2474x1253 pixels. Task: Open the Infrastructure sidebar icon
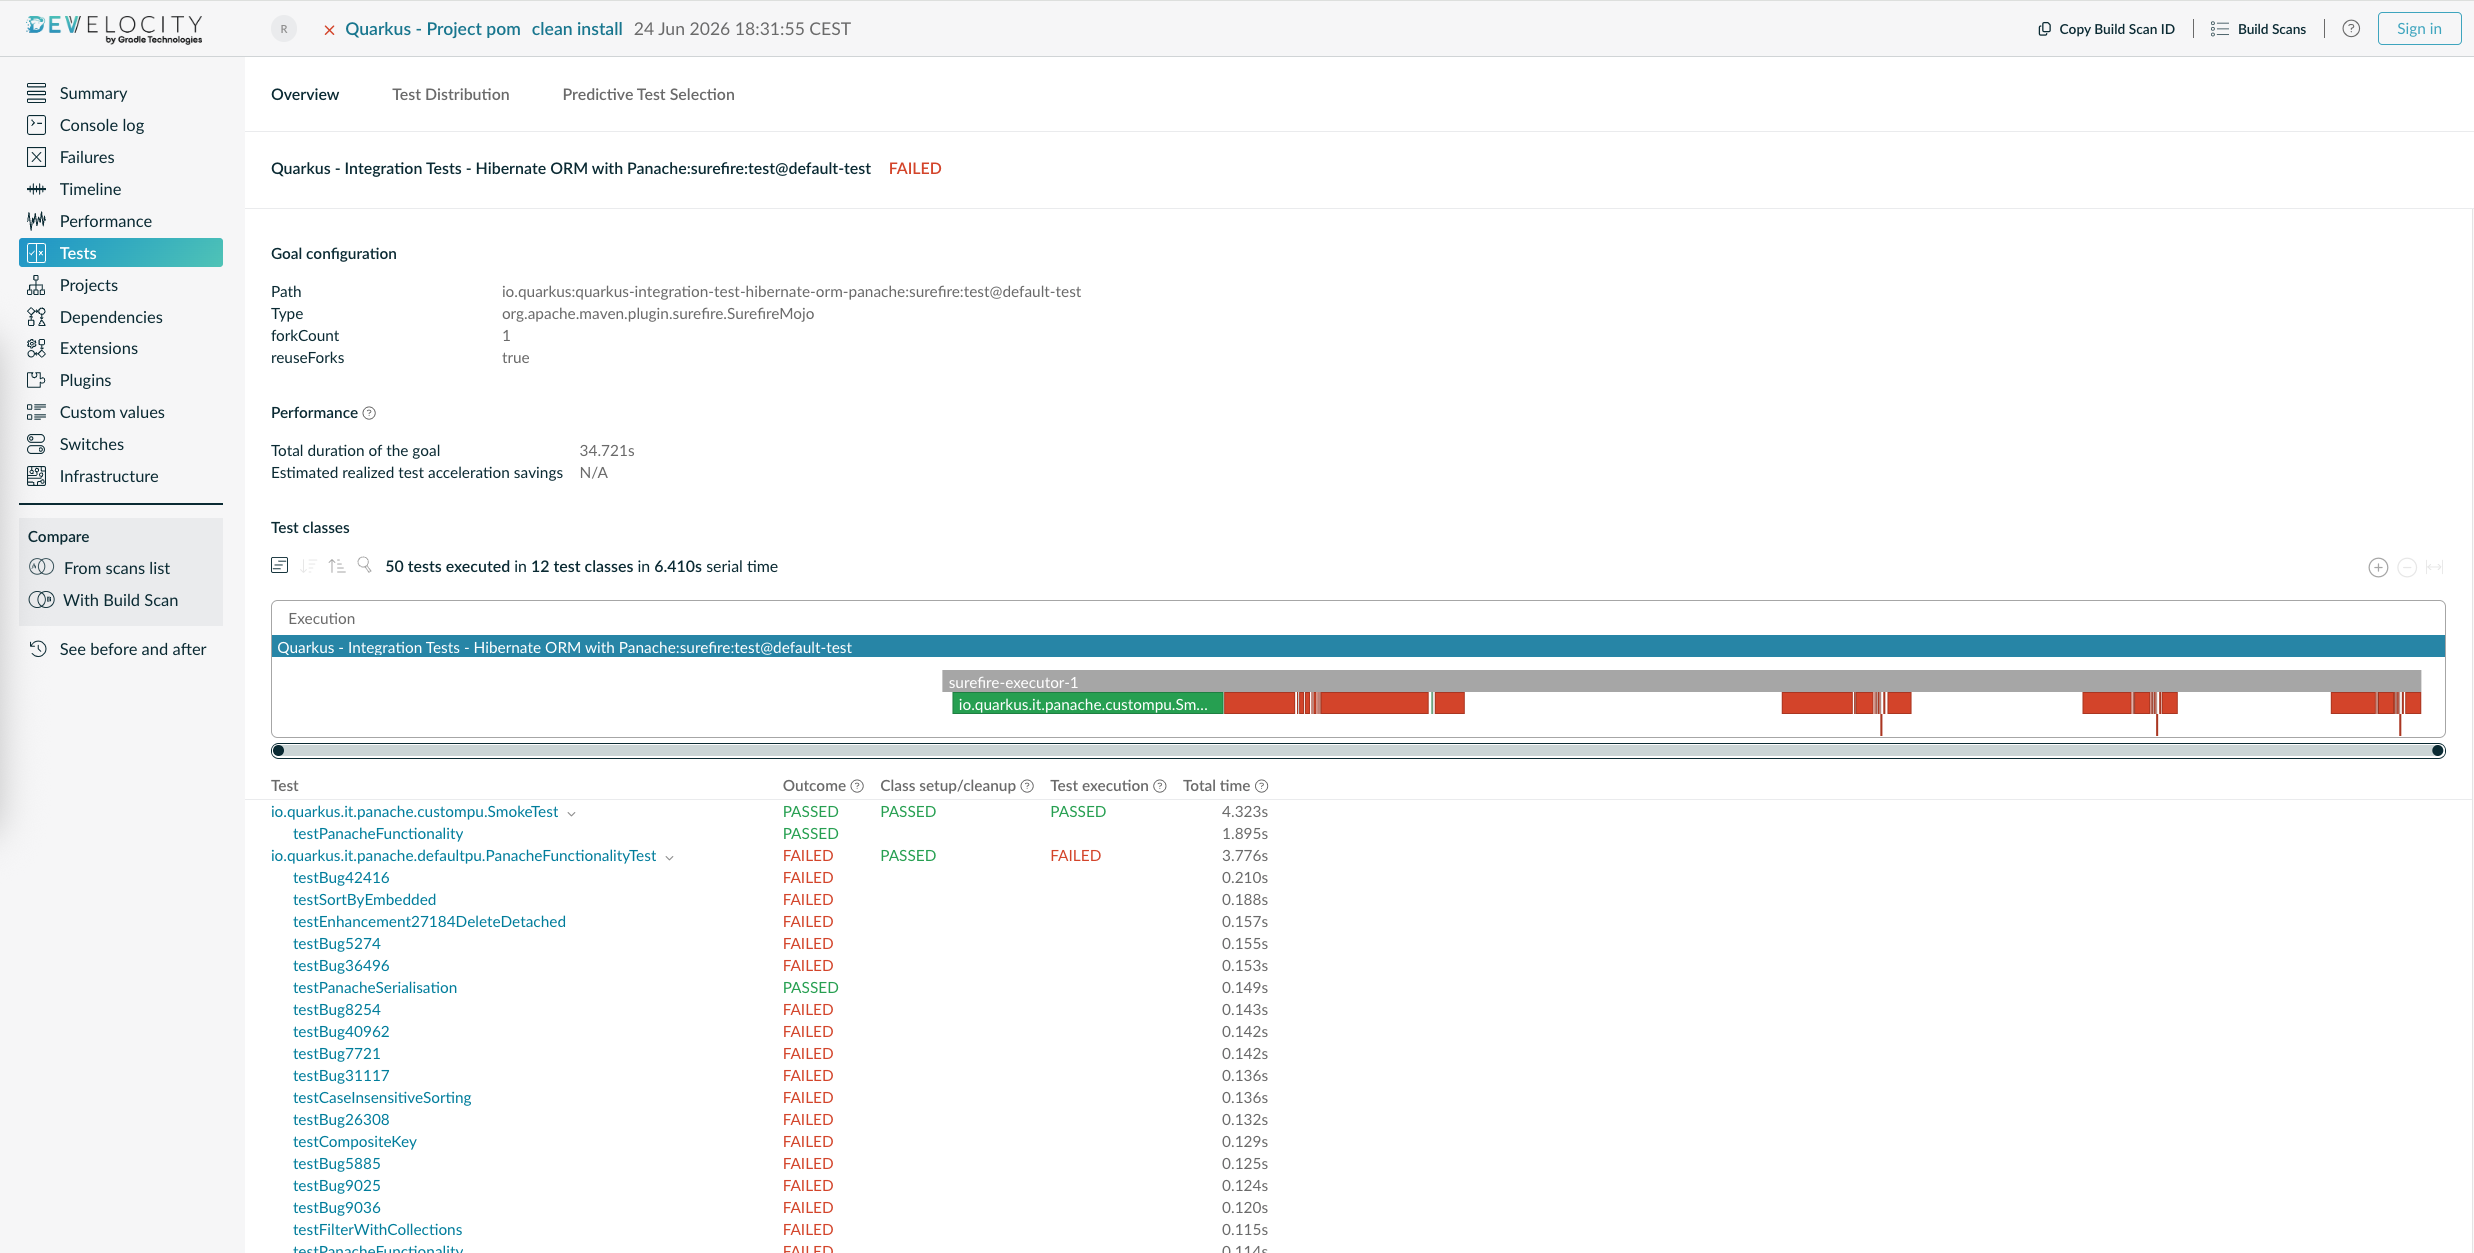coord(37,476)
